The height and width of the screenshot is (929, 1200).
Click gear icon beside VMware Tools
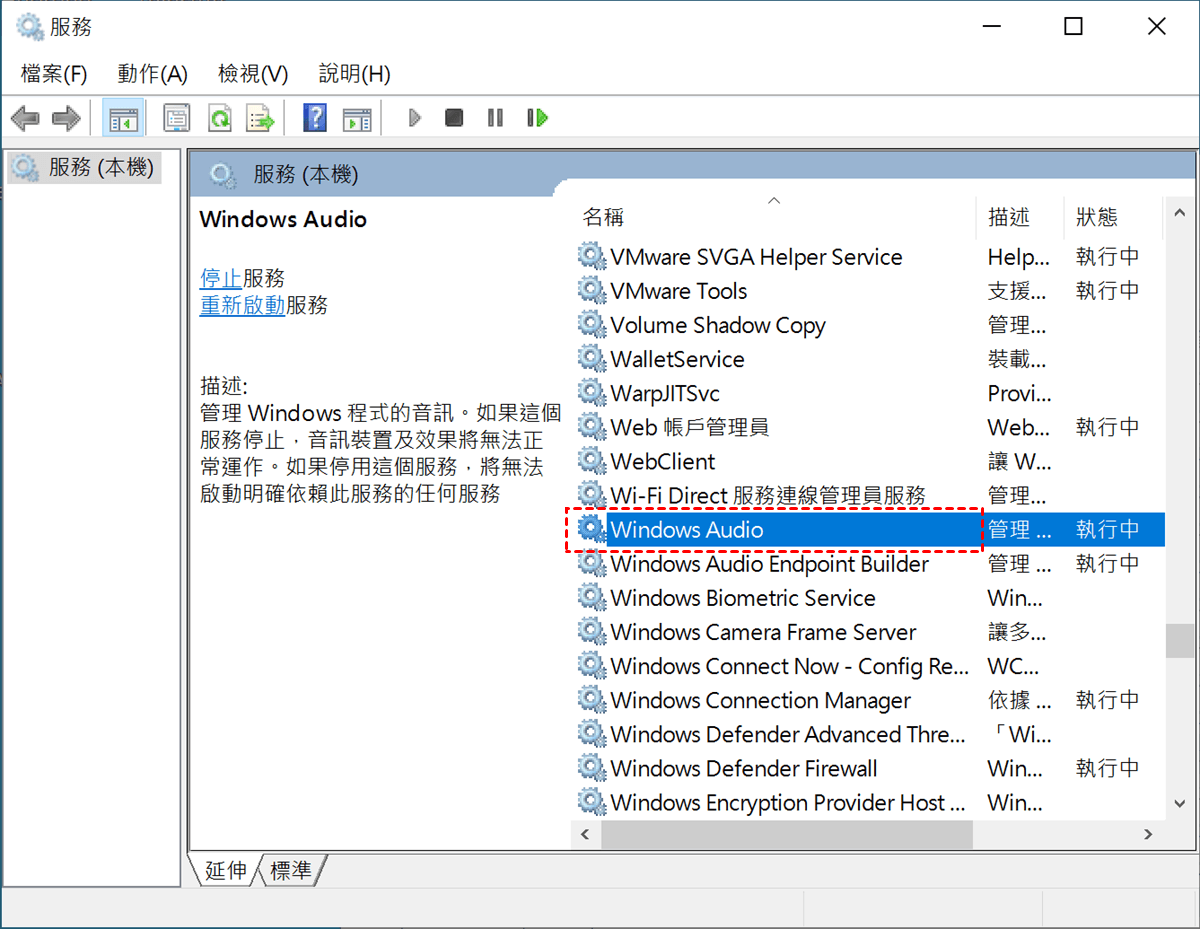point(592,291)
